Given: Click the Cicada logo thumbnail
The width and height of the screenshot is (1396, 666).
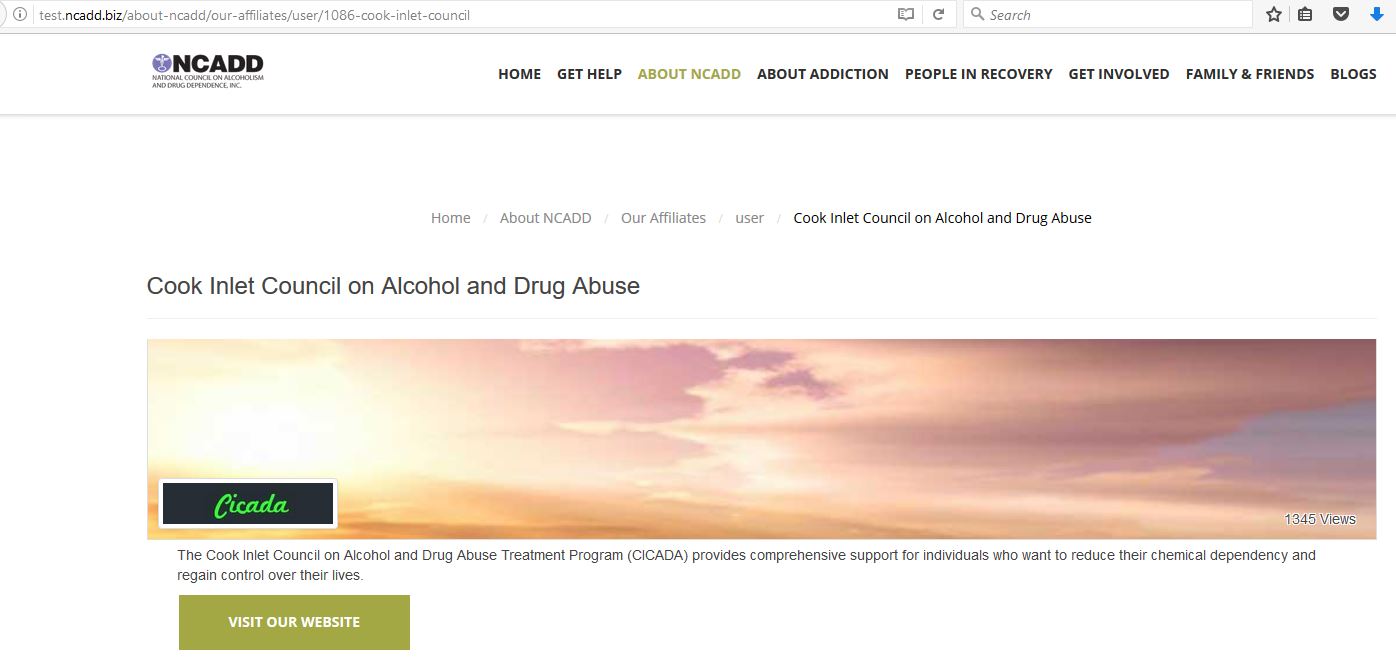Looking at the screenshot, I should pos(248,504).
